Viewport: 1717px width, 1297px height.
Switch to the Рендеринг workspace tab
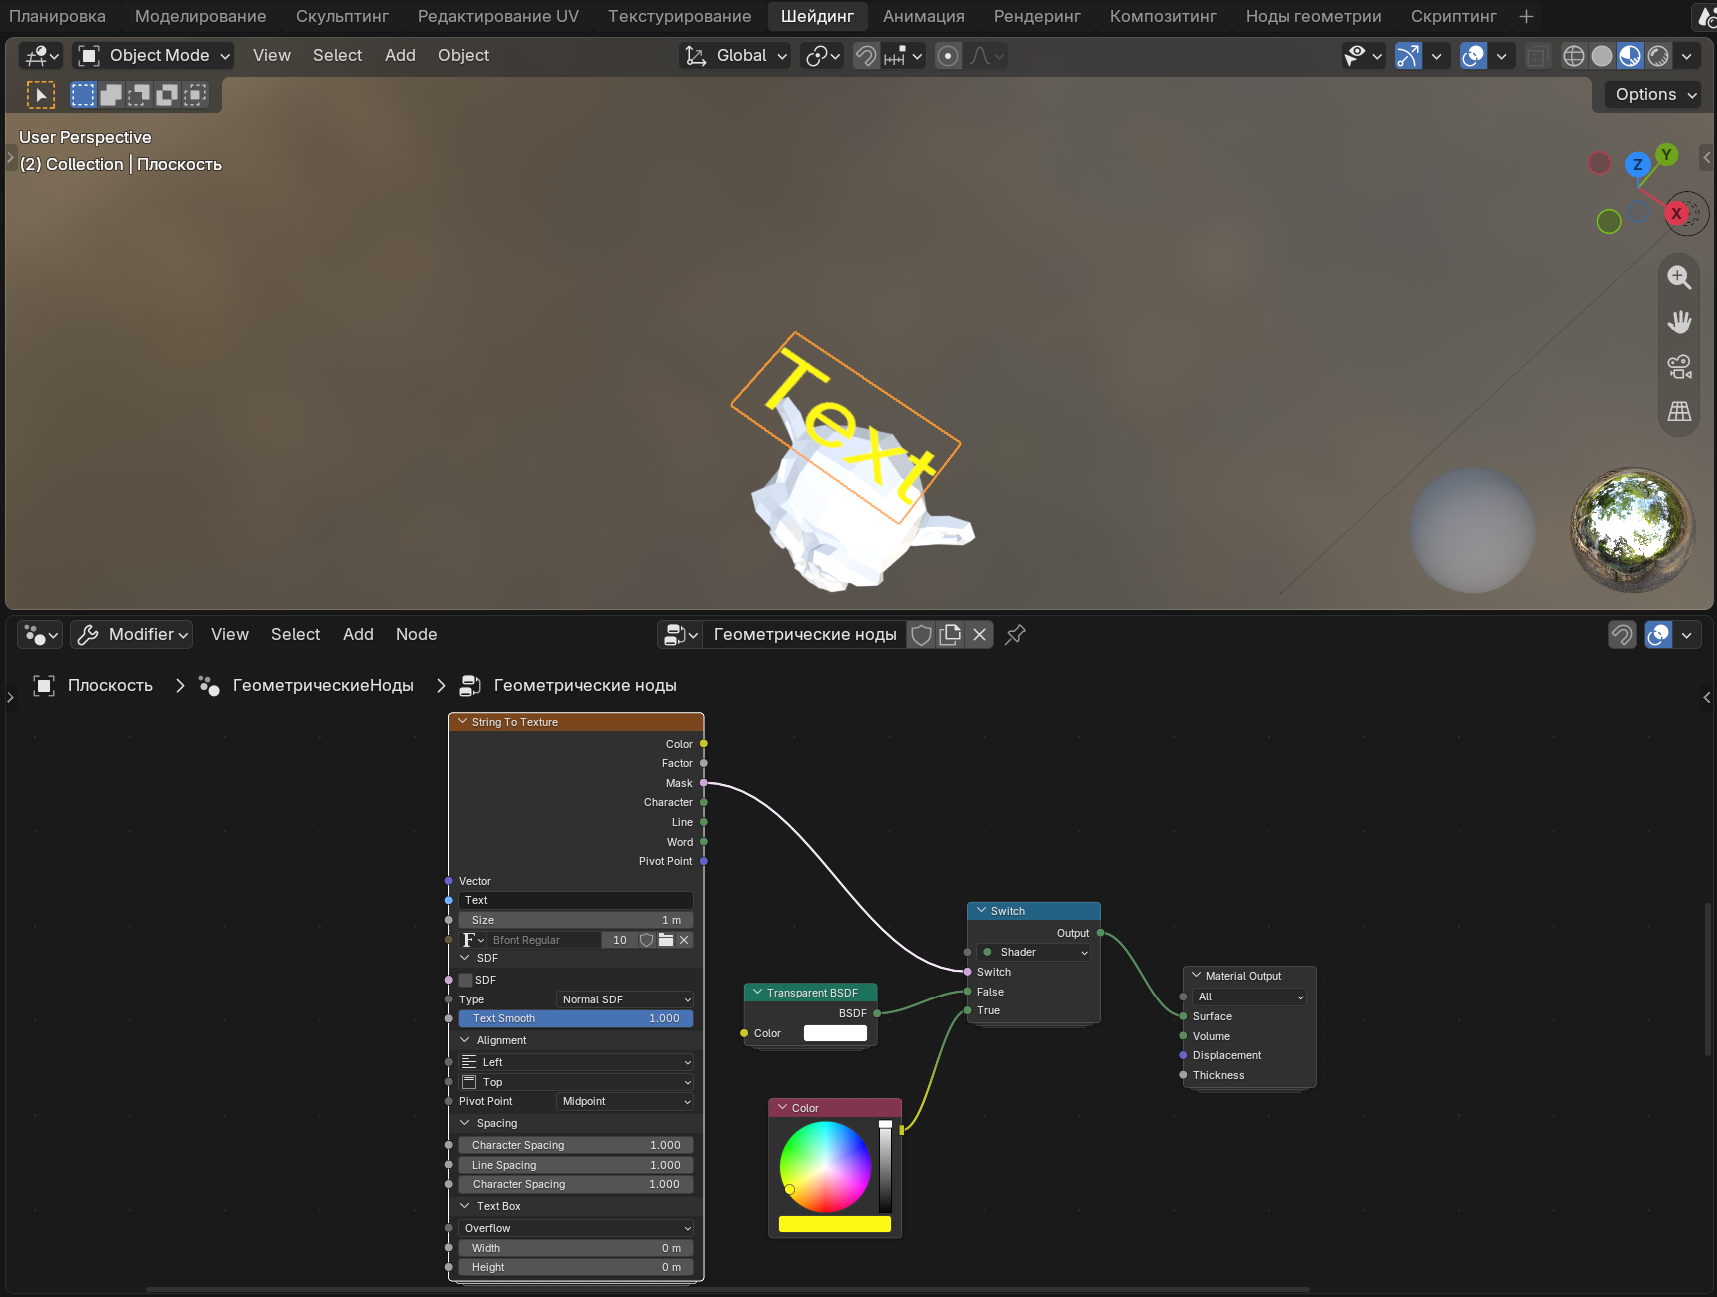click(1037, 16)
